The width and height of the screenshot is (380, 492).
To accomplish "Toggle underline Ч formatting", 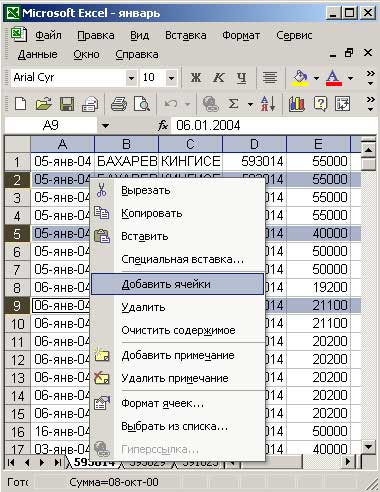I will (x=241, y=78).
